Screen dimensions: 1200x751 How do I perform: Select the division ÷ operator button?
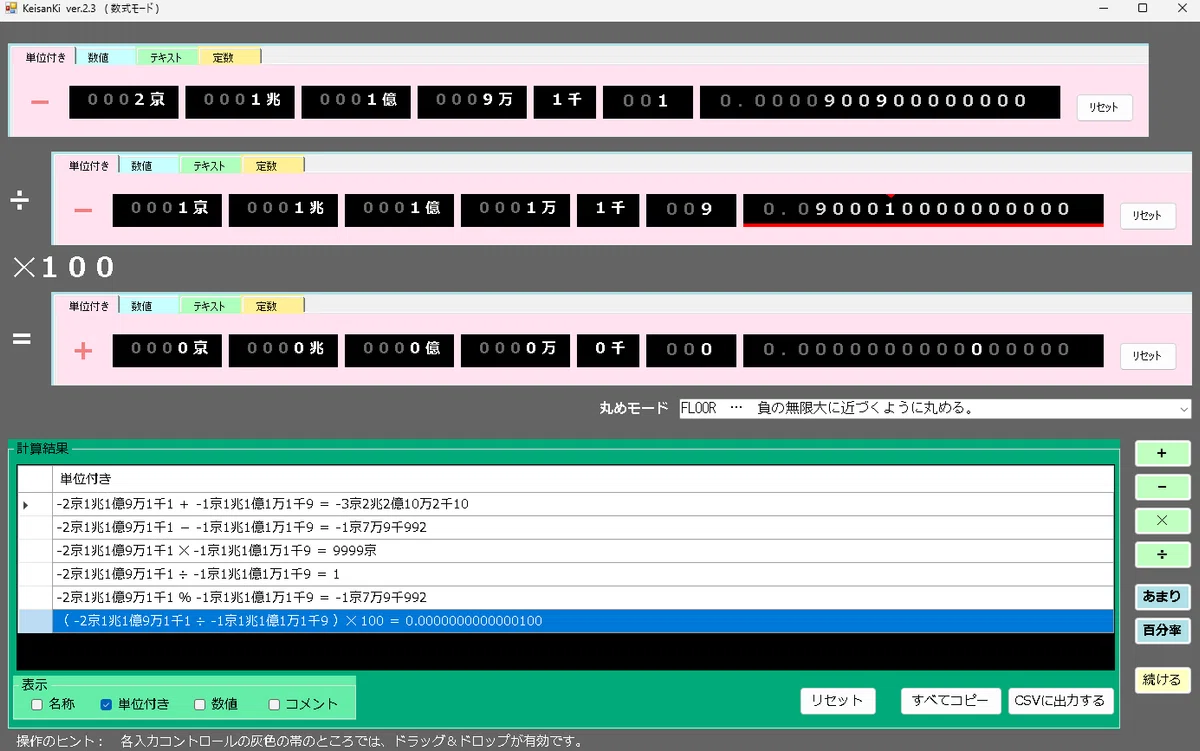pyautogui.click(x=1162, y=554)
